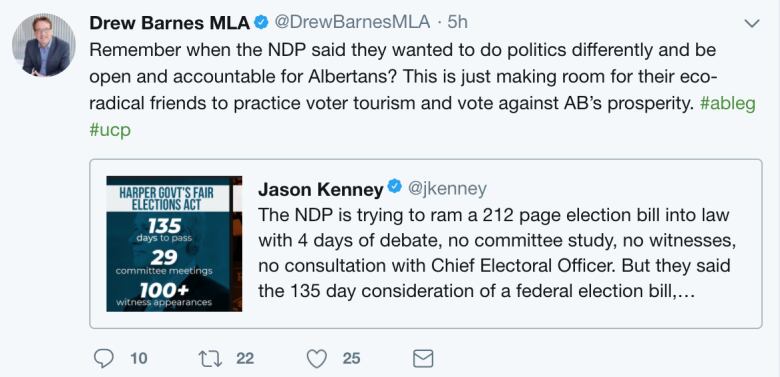
Task: Open the #ucp hashtag
Action: pyautogui.click(x=110, y=131)
